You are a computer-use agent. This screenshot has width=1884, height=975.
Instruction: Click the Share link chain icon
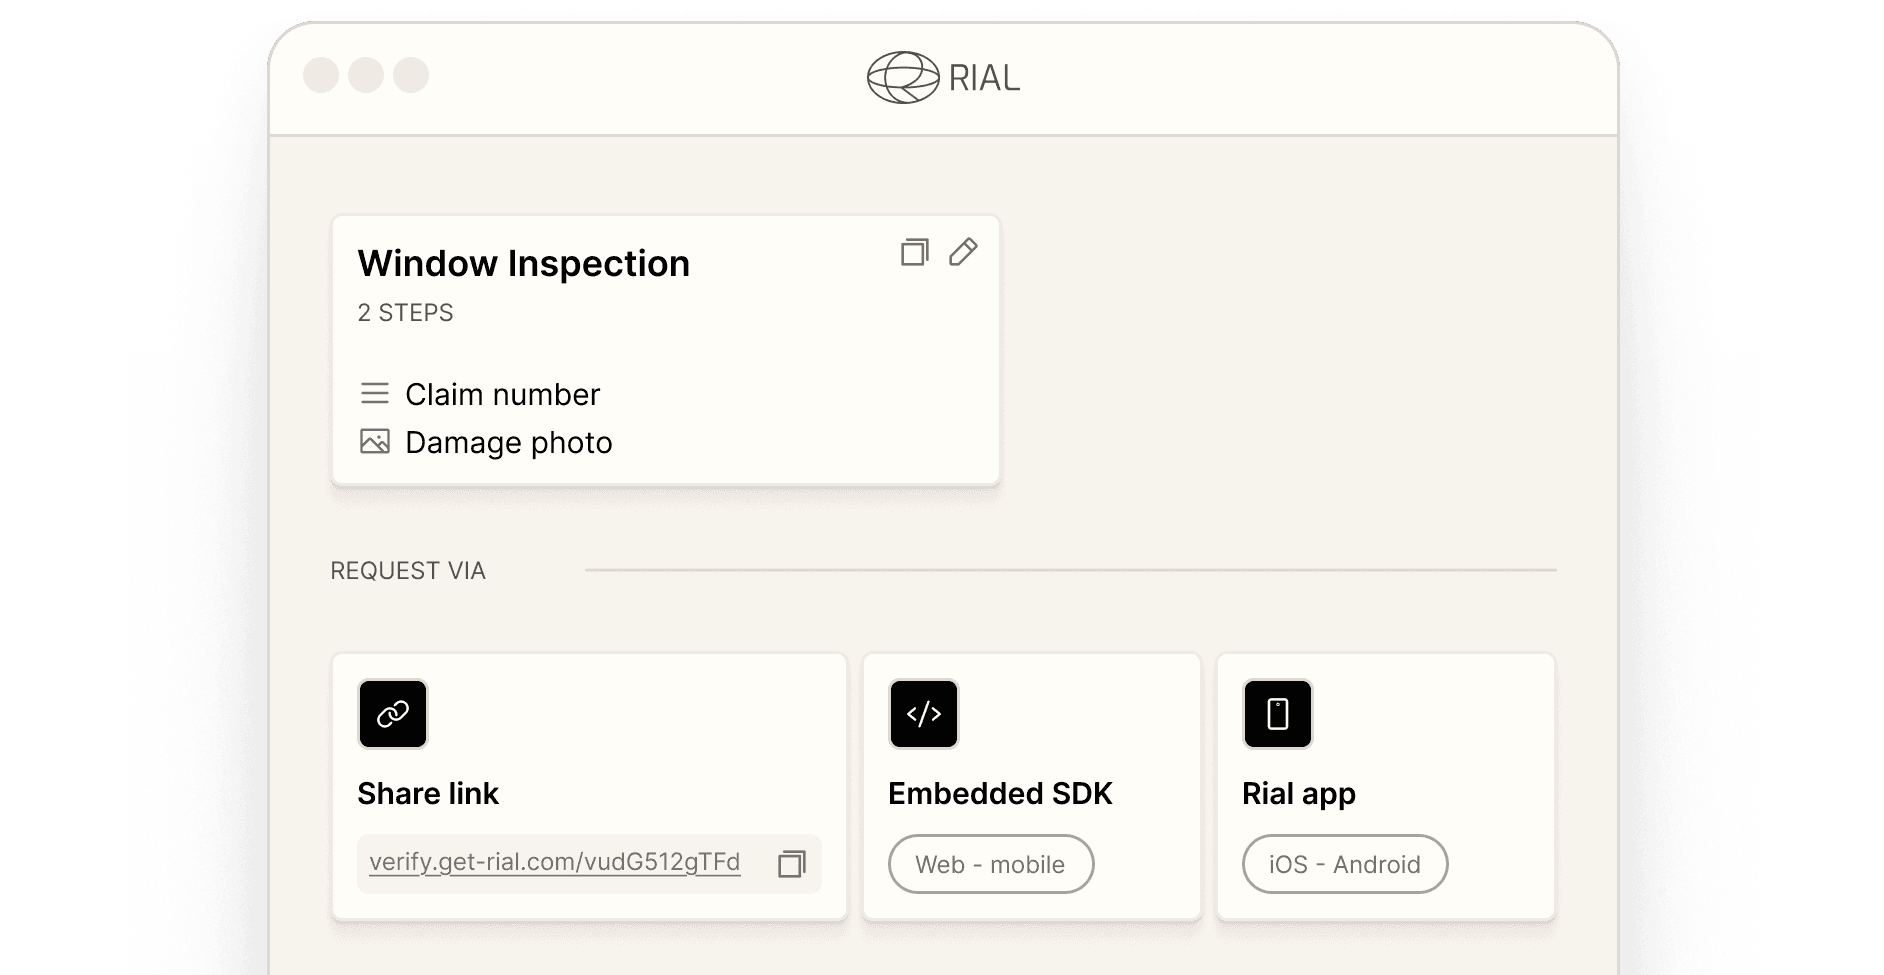pyautogui.click(x=393, y=714)
